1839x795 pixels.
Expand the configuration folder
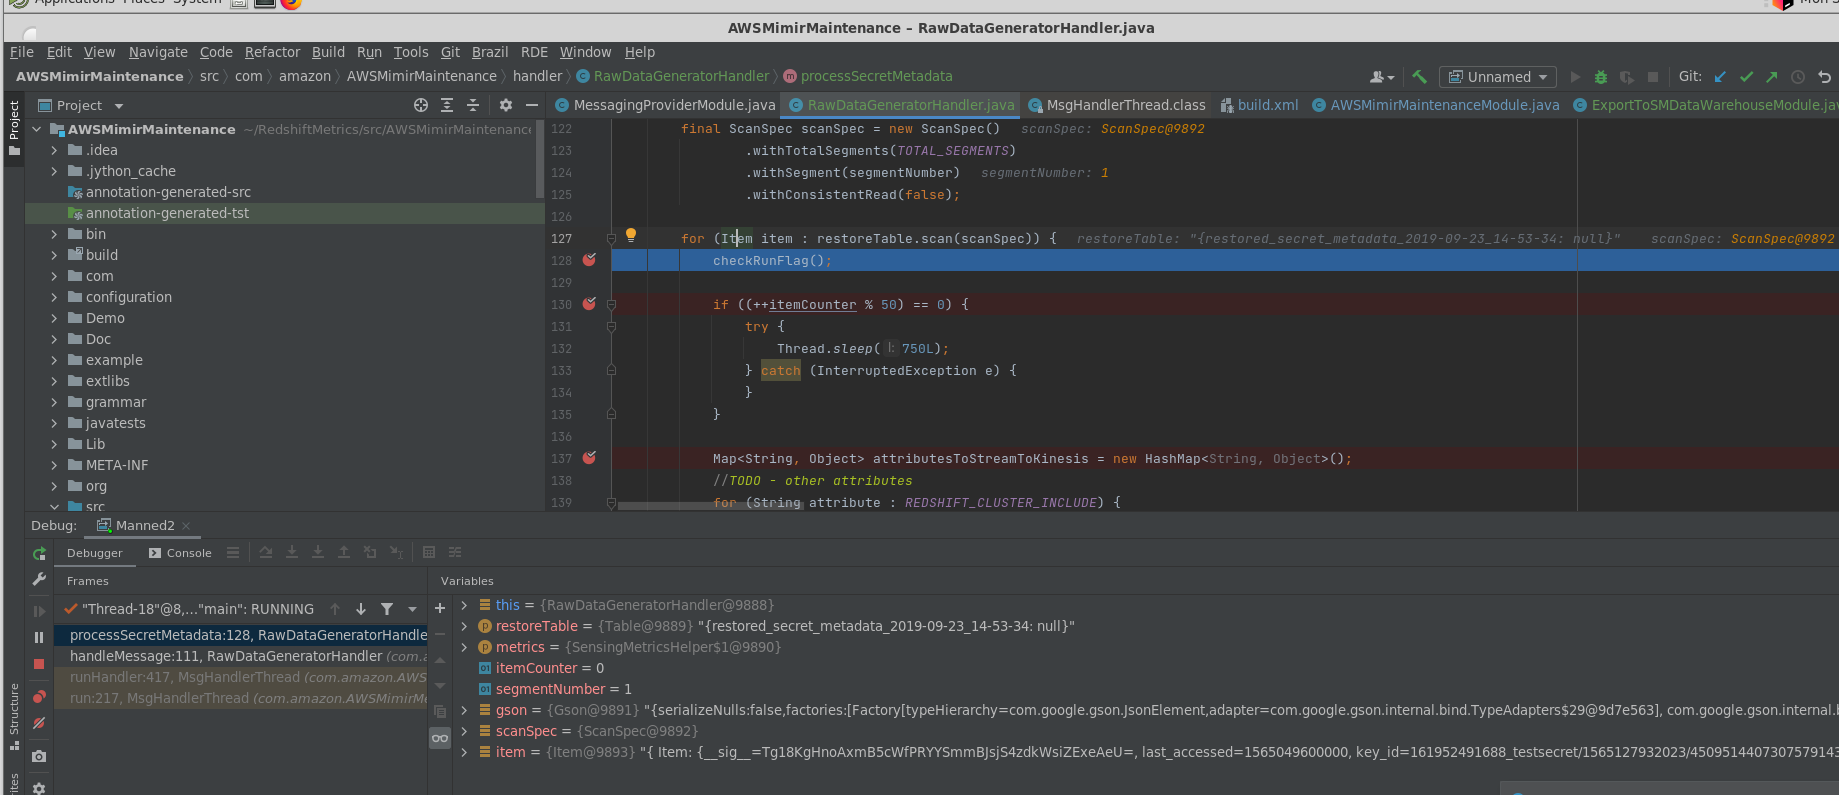coord(54,297)
